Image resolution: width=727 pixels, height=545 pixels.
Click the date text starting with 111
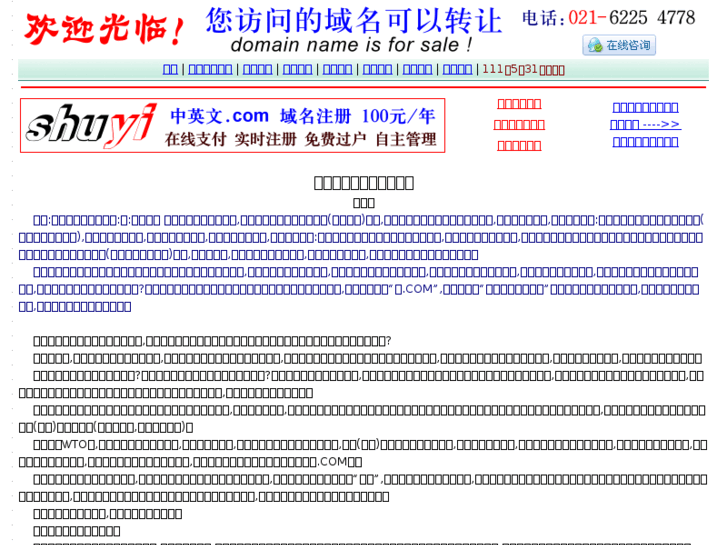pyautogui.click(x=523, y=70)
